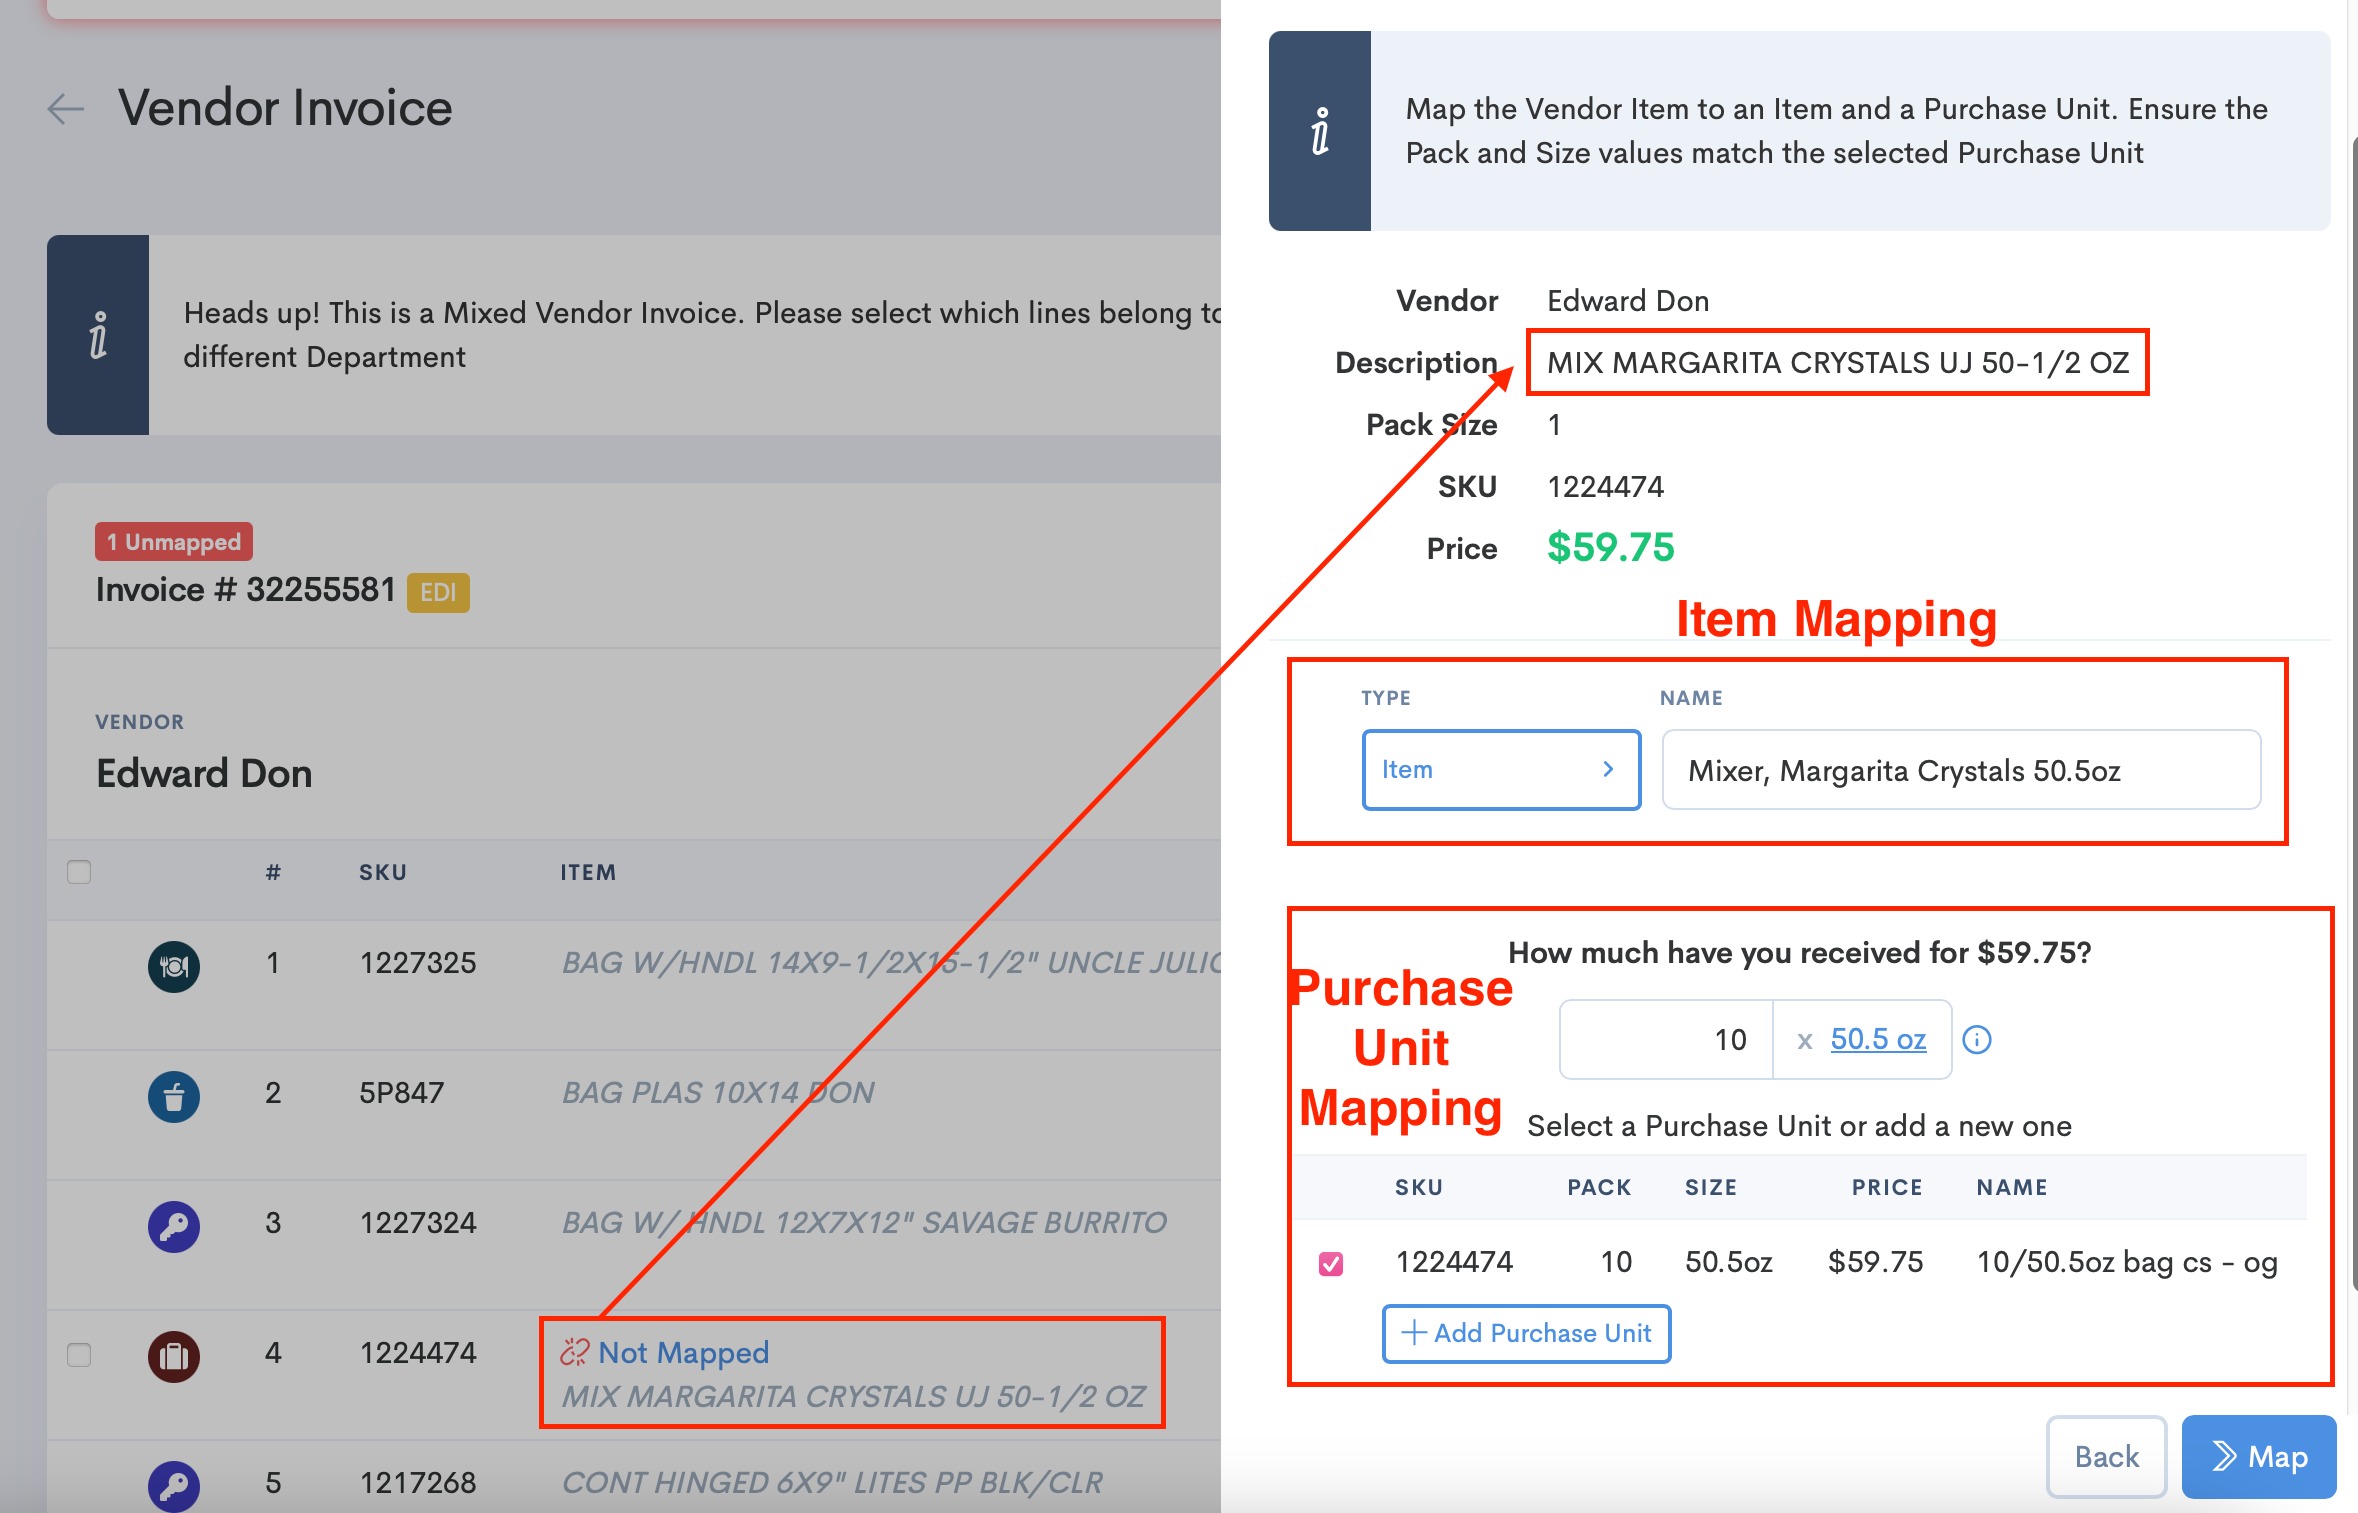Click the info circle next to 50.5 oz
This screenshot has width=2358, height=1513.
click(1977, 1040)
